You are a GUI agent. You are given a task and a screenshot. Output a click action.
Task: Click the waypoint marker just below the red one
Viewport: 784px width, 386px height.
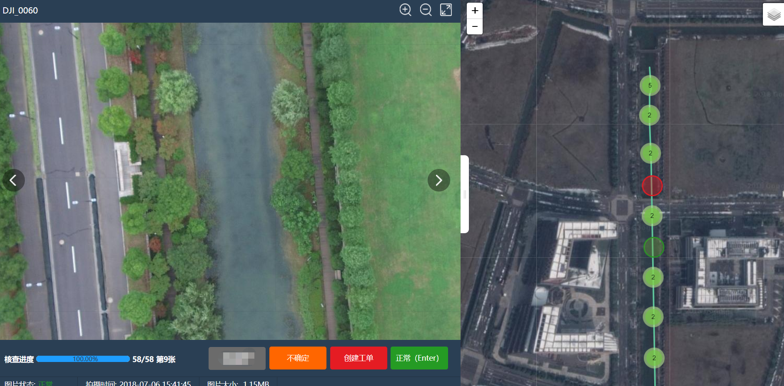pyautogui.click(x=652, y=216)
